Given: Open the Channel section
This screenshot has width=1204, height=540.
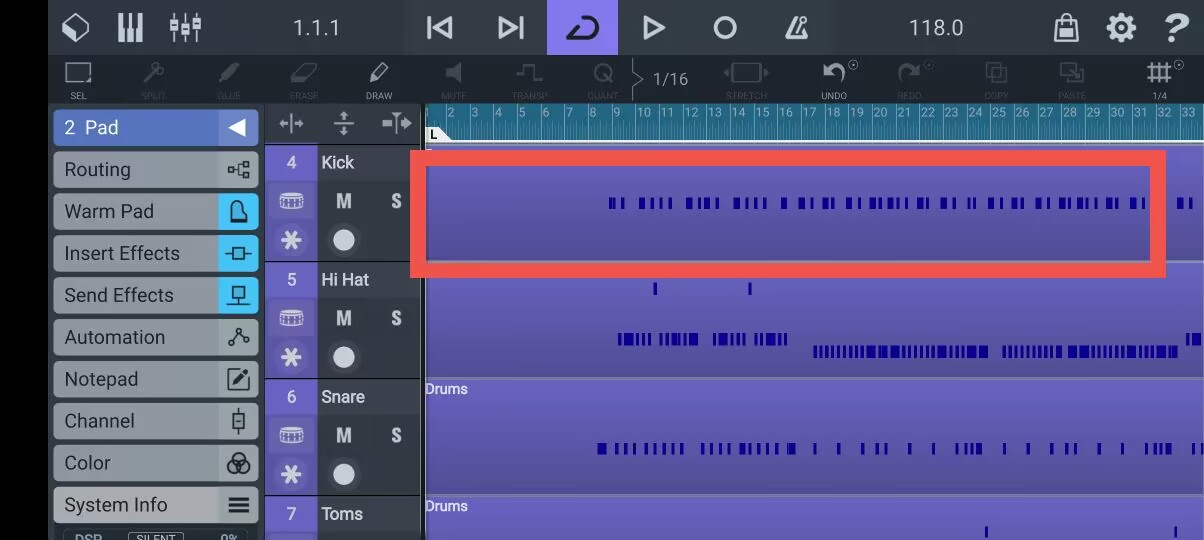Looking at the screenshot, I should 155,422.
